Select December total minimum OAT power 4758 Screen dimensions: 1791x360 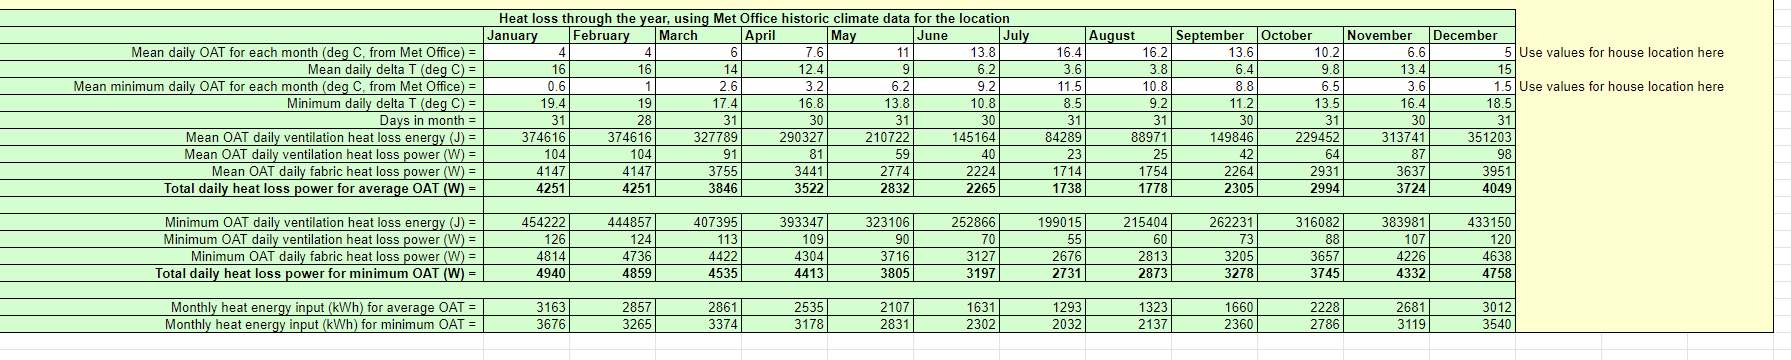tap(1472, 273)
